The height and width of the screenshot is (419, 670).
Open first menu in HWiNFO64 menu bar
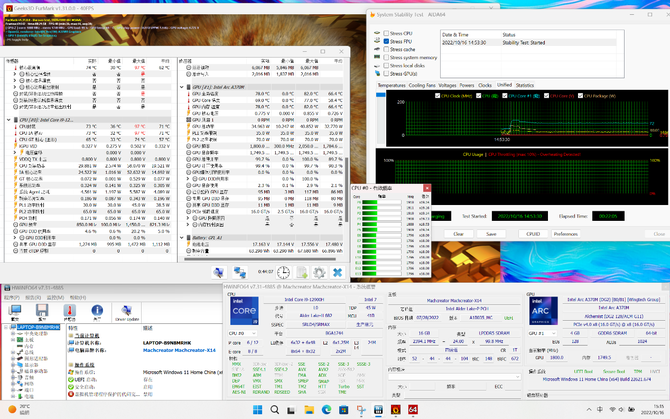[x=12, y=297]
